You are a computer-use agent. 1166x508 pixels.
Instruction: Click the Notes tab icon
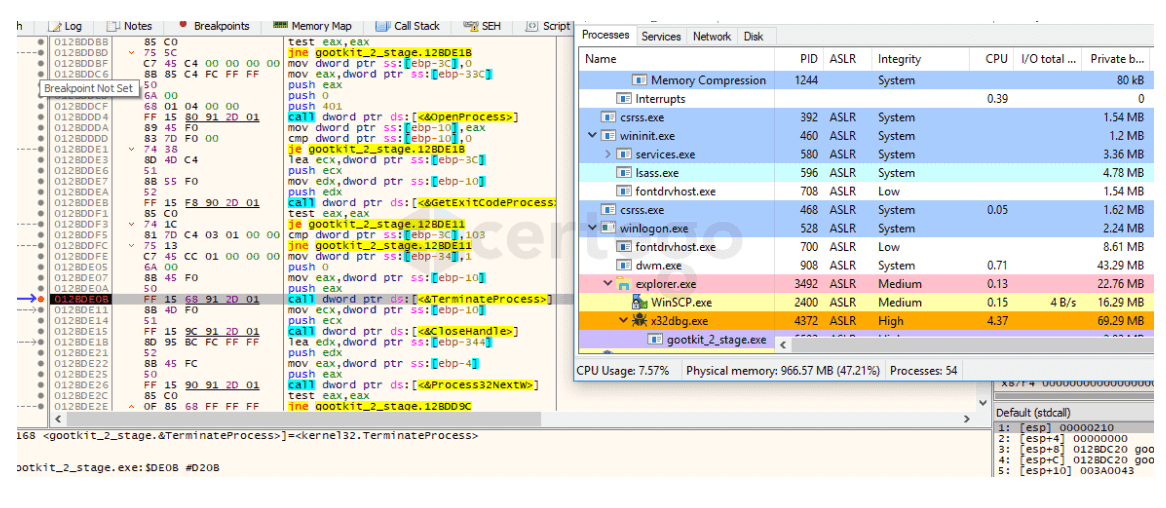point(114,26)
